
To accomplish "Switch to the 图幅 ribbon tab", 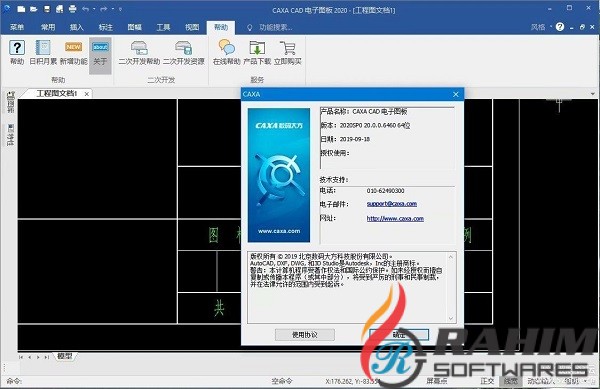I will point(134,27).
